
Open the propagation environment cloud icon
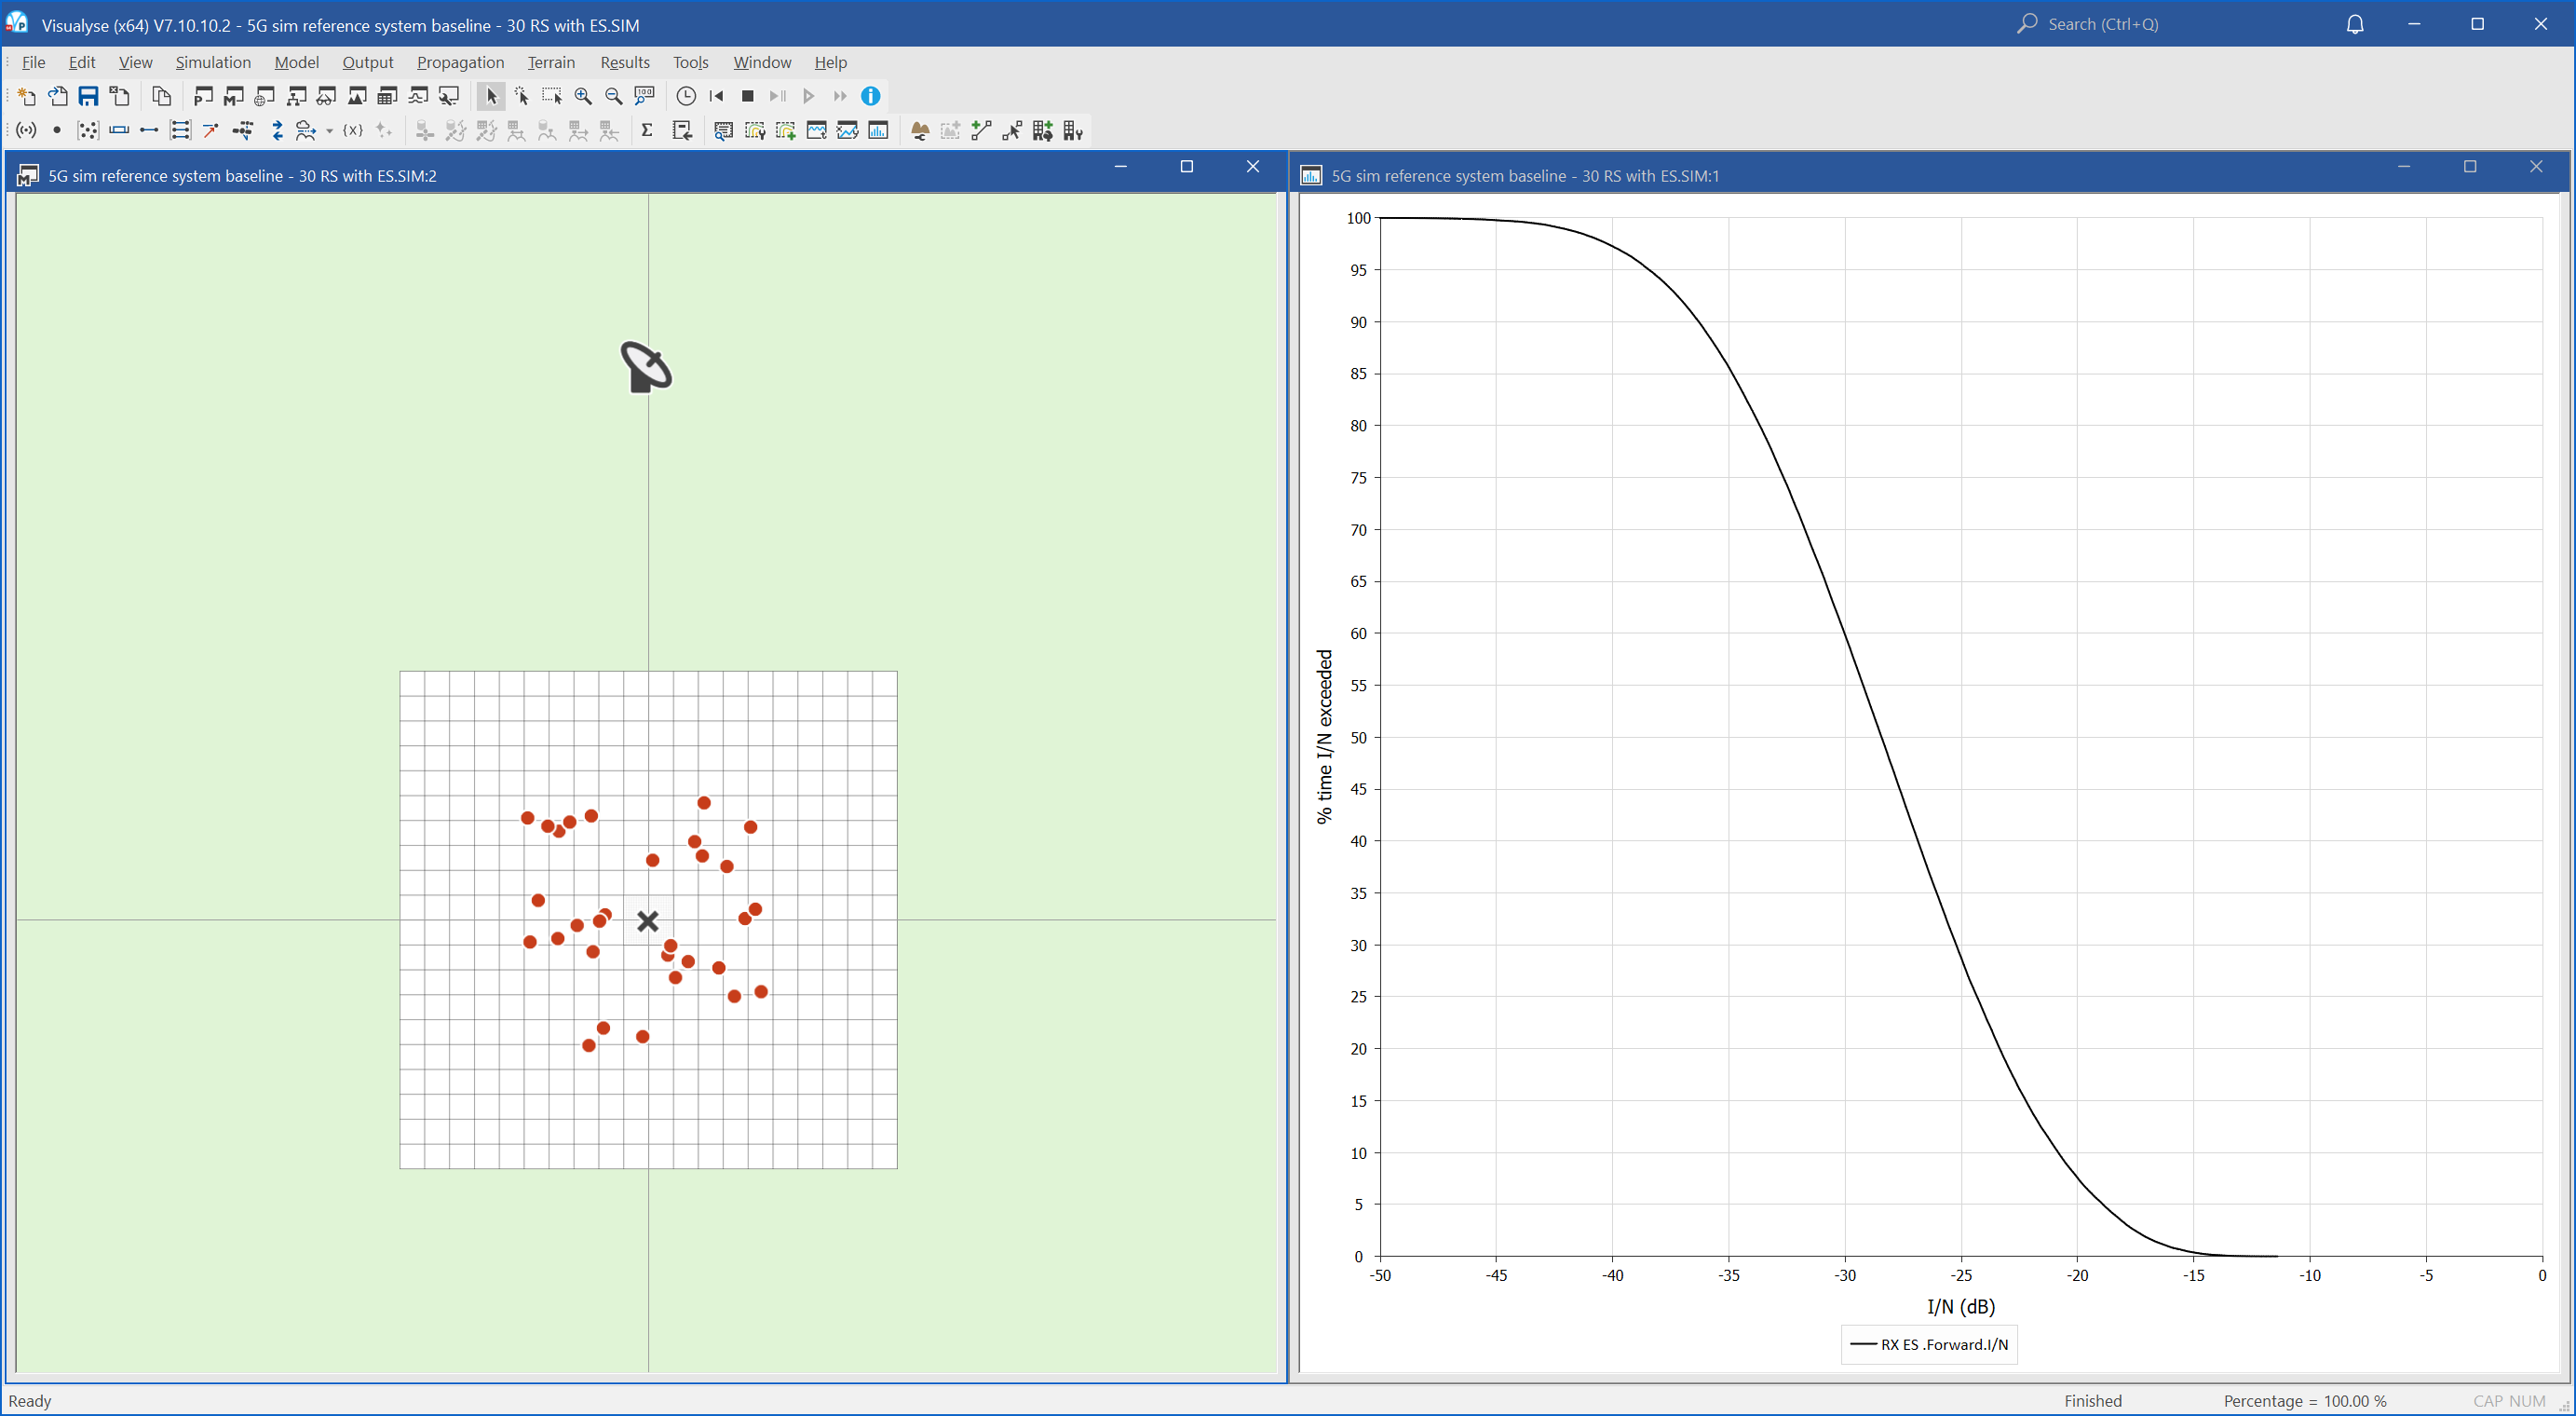click(x=306, y=130)
